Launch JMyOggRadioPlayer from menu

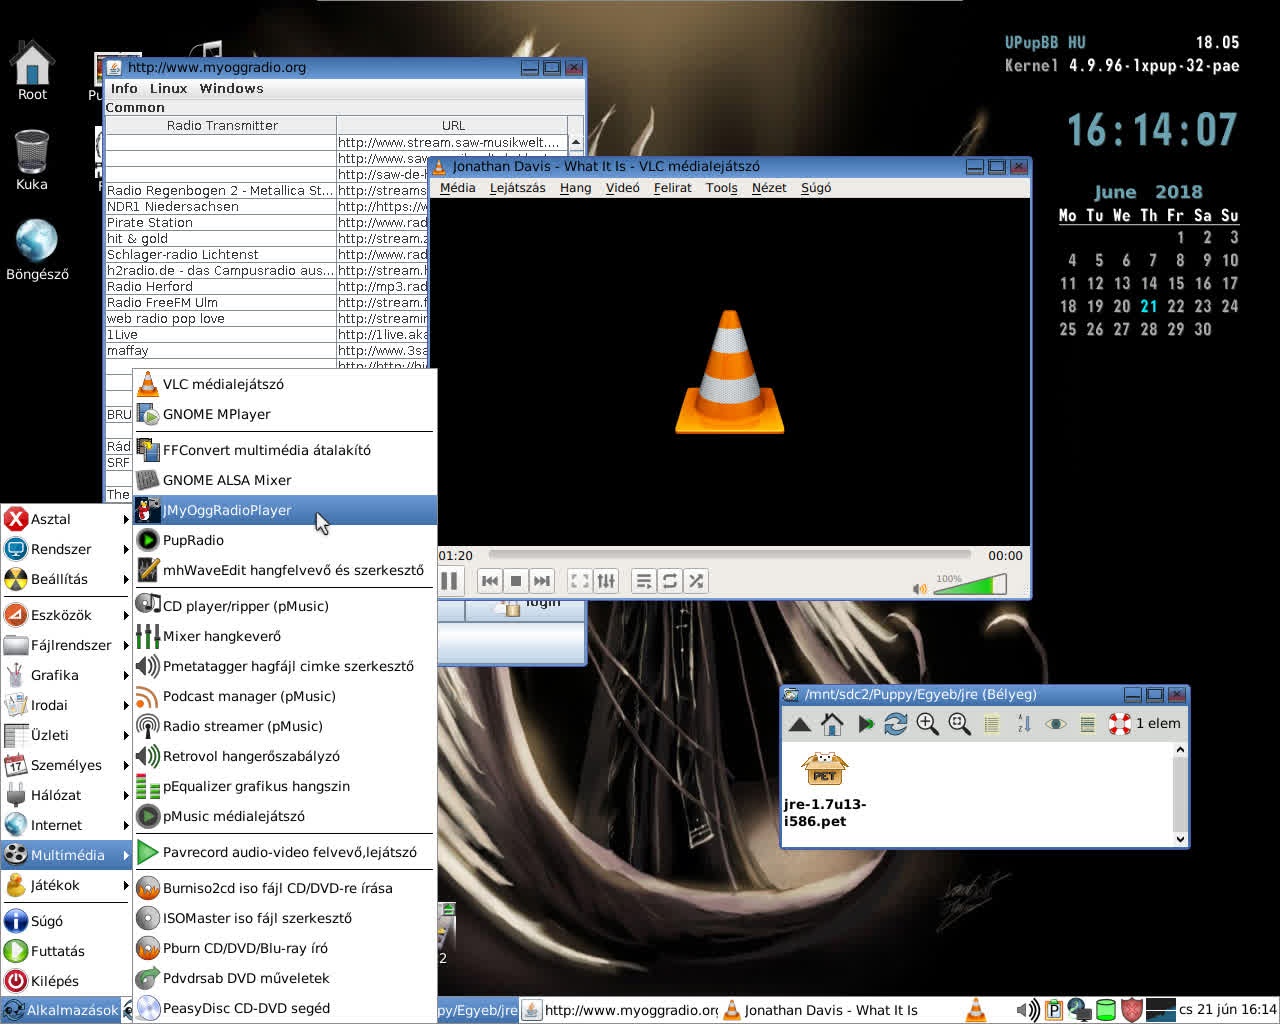285,510
